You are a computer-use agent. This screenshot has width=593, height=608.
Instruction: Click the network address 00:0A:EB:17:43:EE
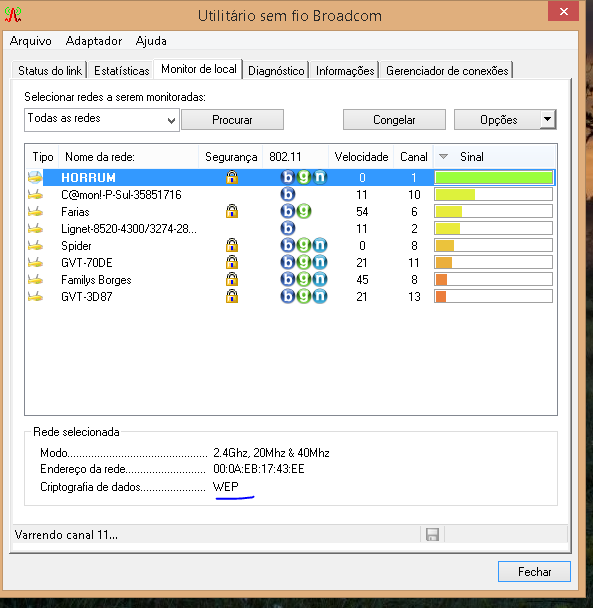[x=259, y=469]
